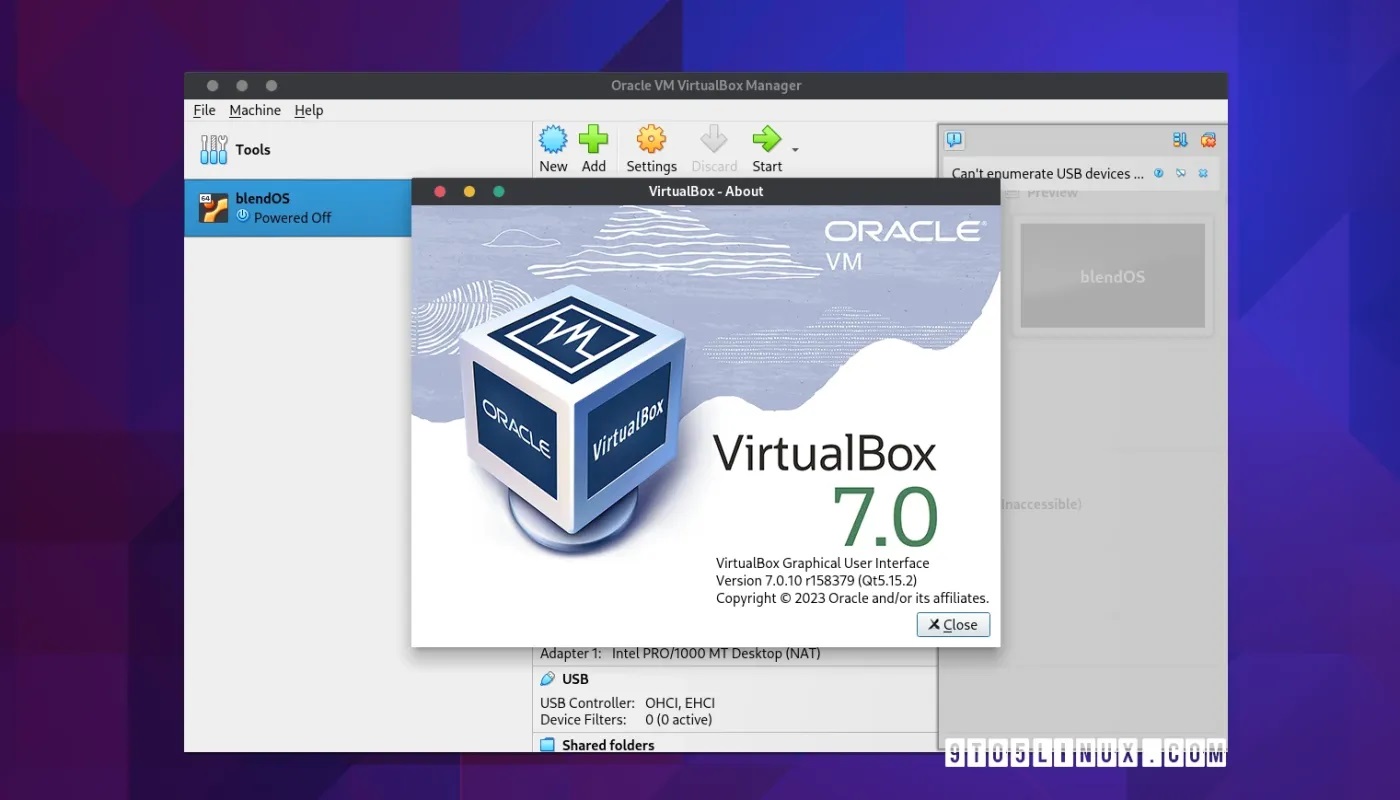Click the Version 7.0.10 r158379 text

(816, 580)
